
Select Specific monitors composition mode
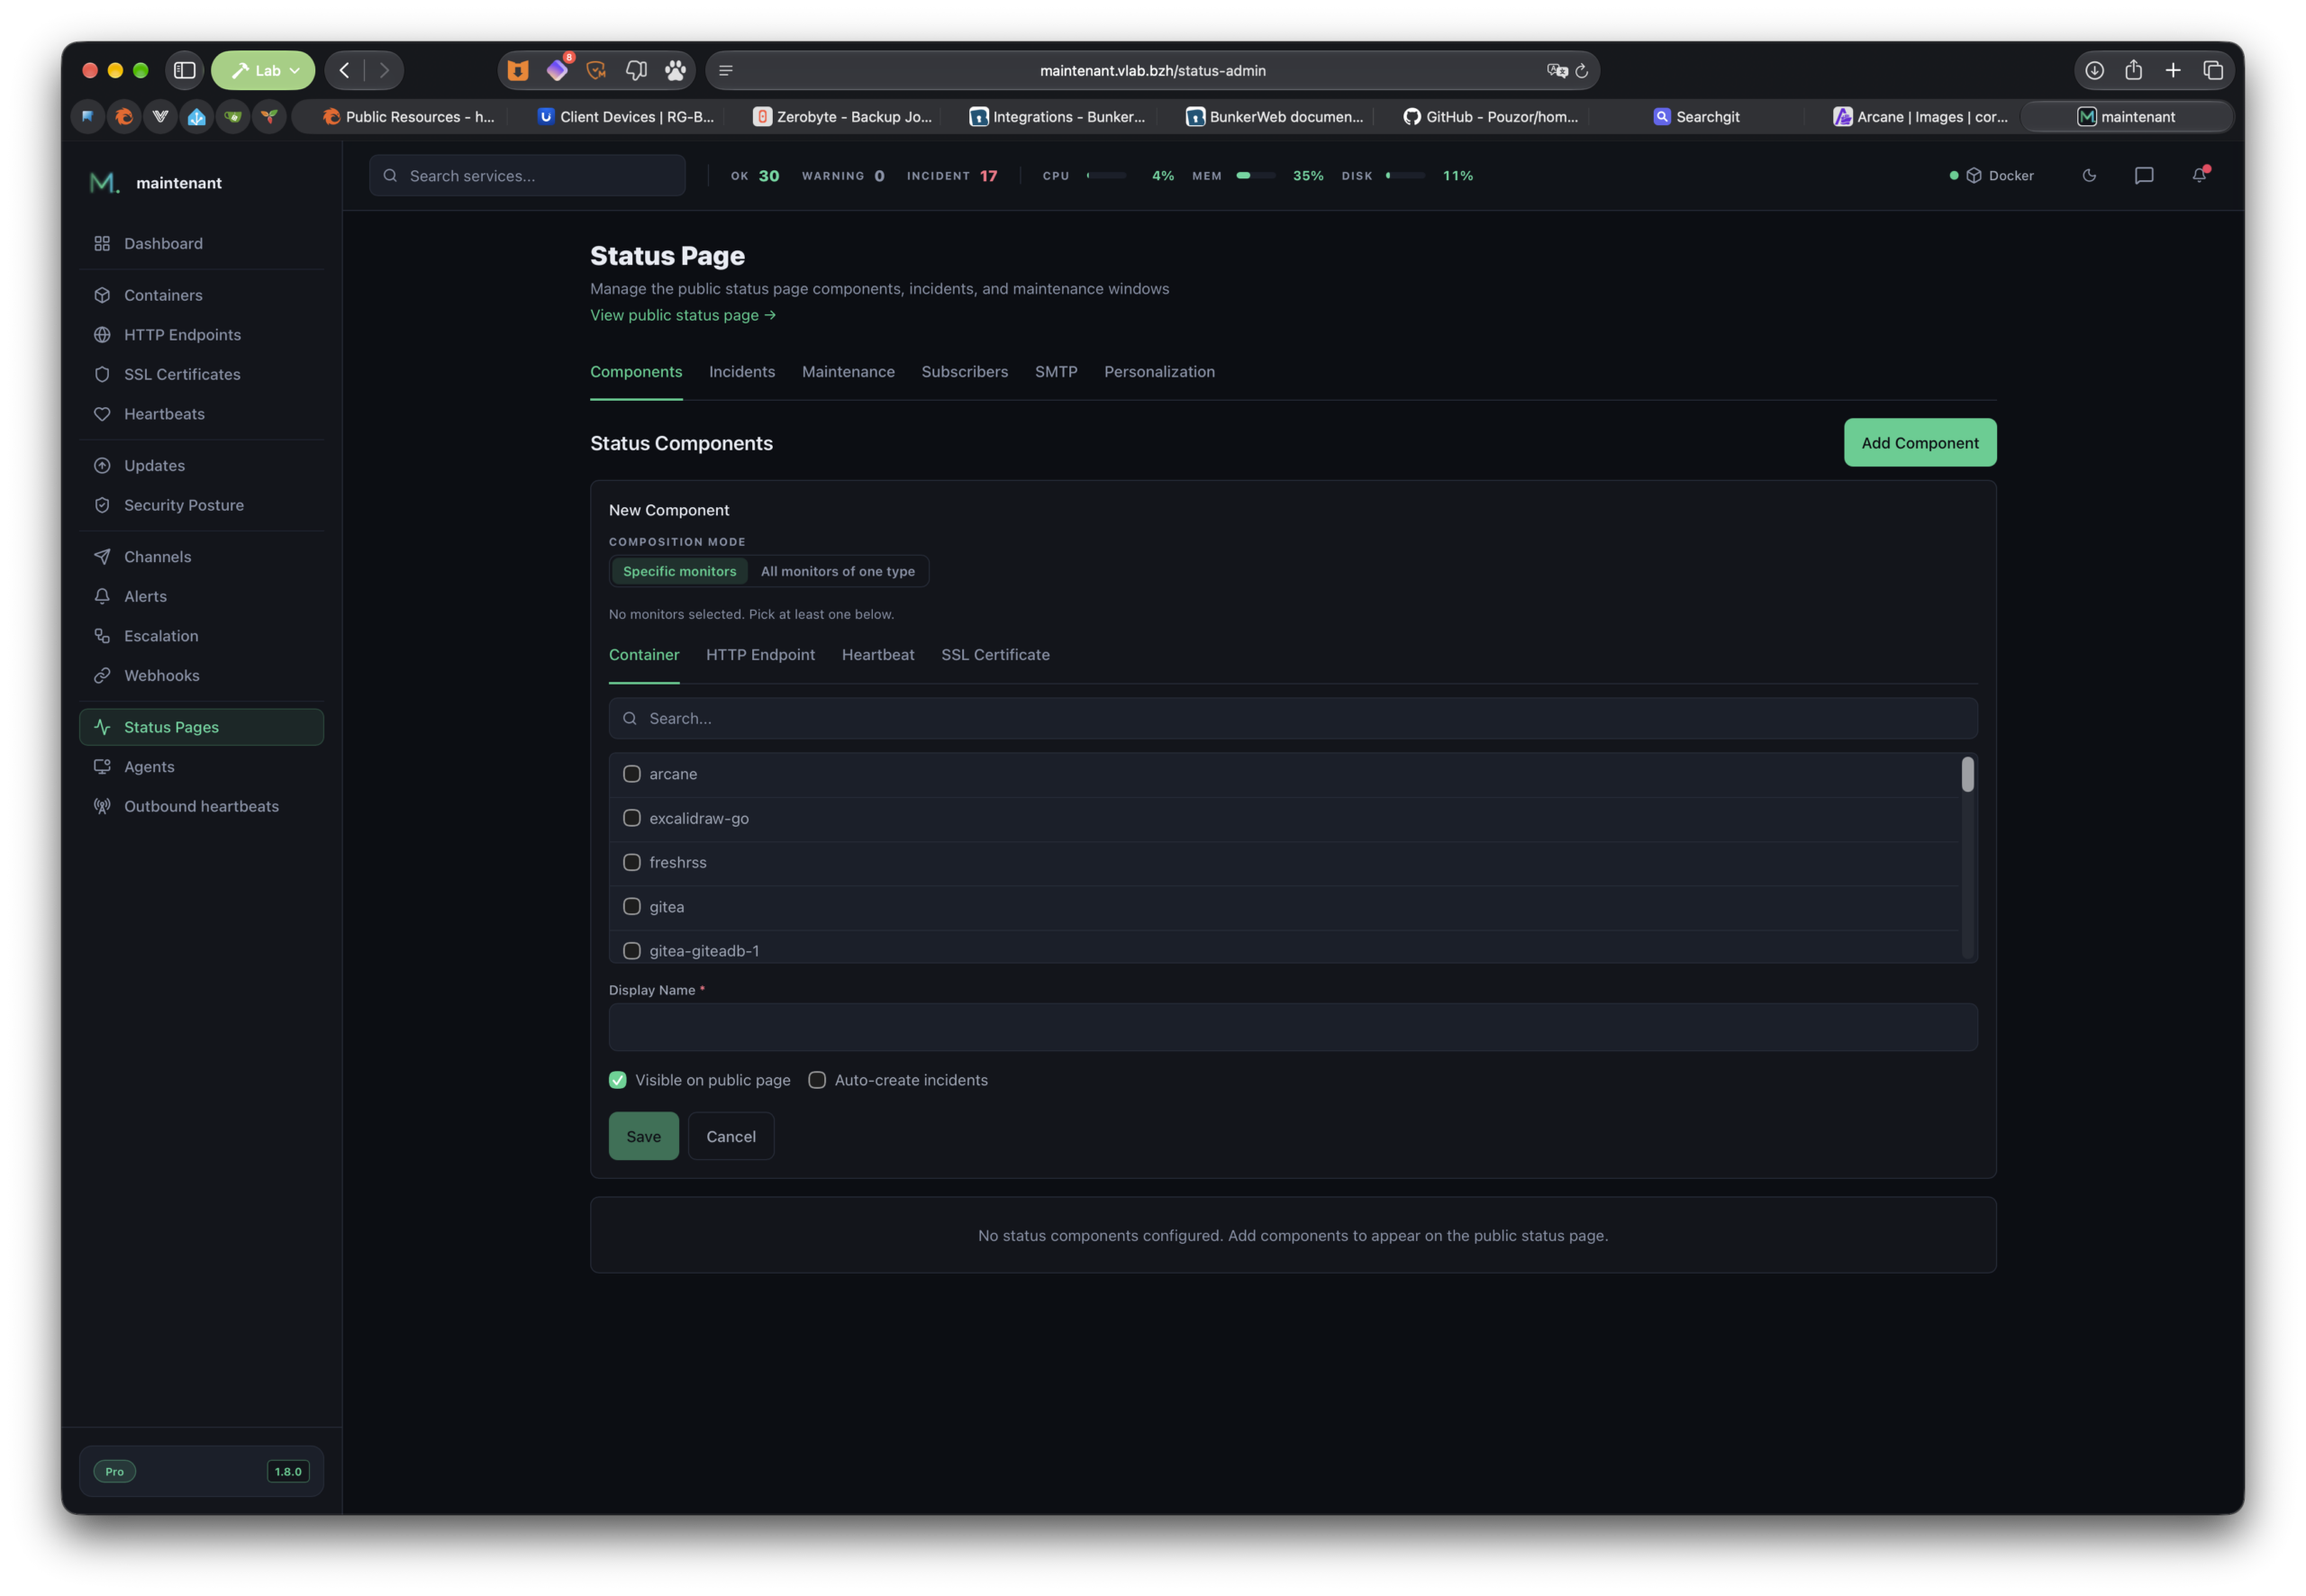pyautogui.click(x=679, y=571)
